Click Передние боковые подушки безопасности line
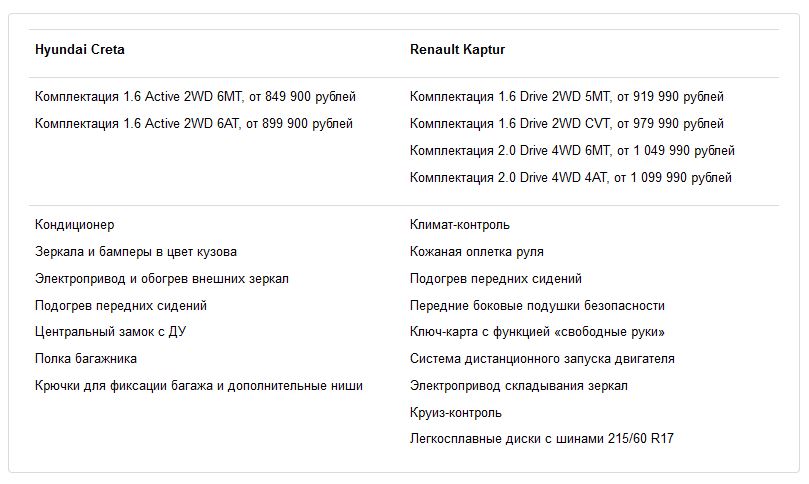 tap(537, 306)
